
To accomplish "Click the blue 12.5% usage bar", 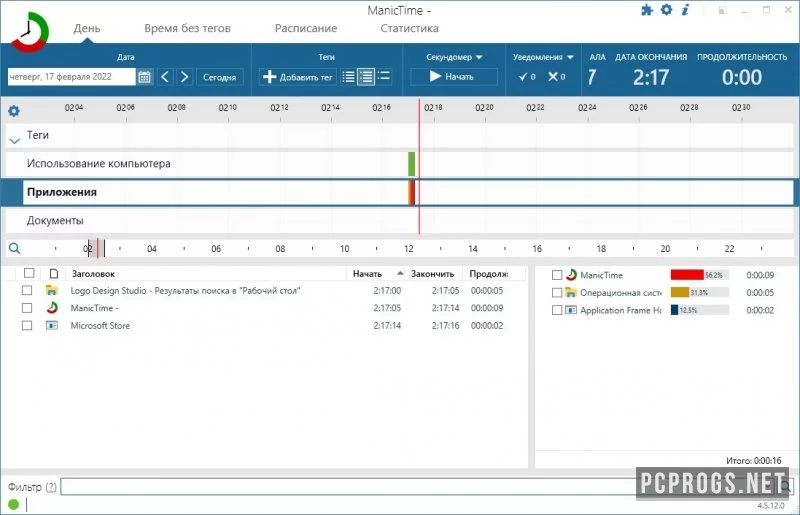I will pyautogui.click(x=674, y=310).
